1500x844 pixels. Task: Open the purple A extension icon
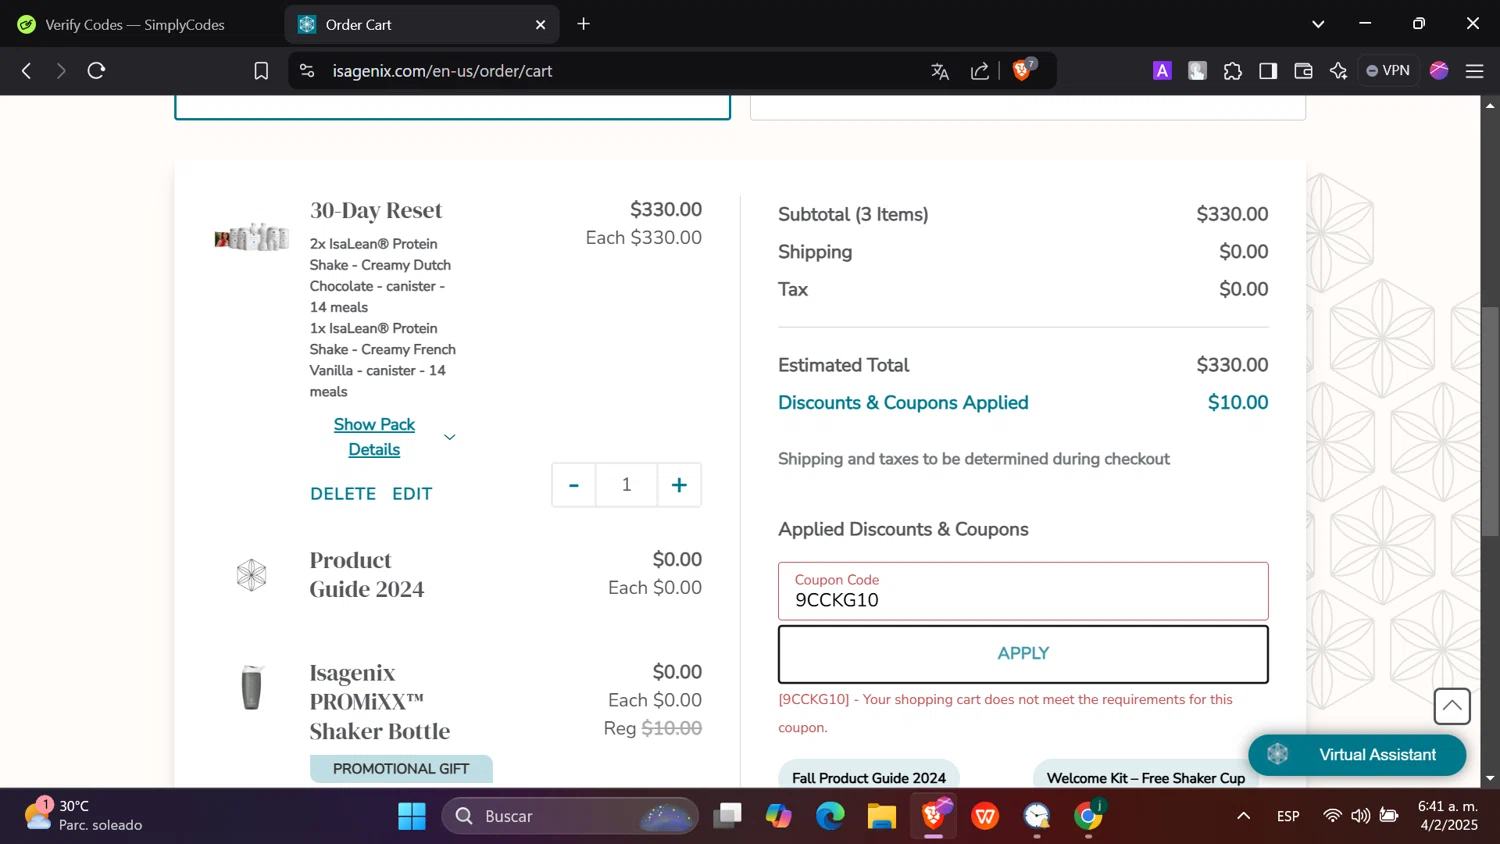[1162, 71]
